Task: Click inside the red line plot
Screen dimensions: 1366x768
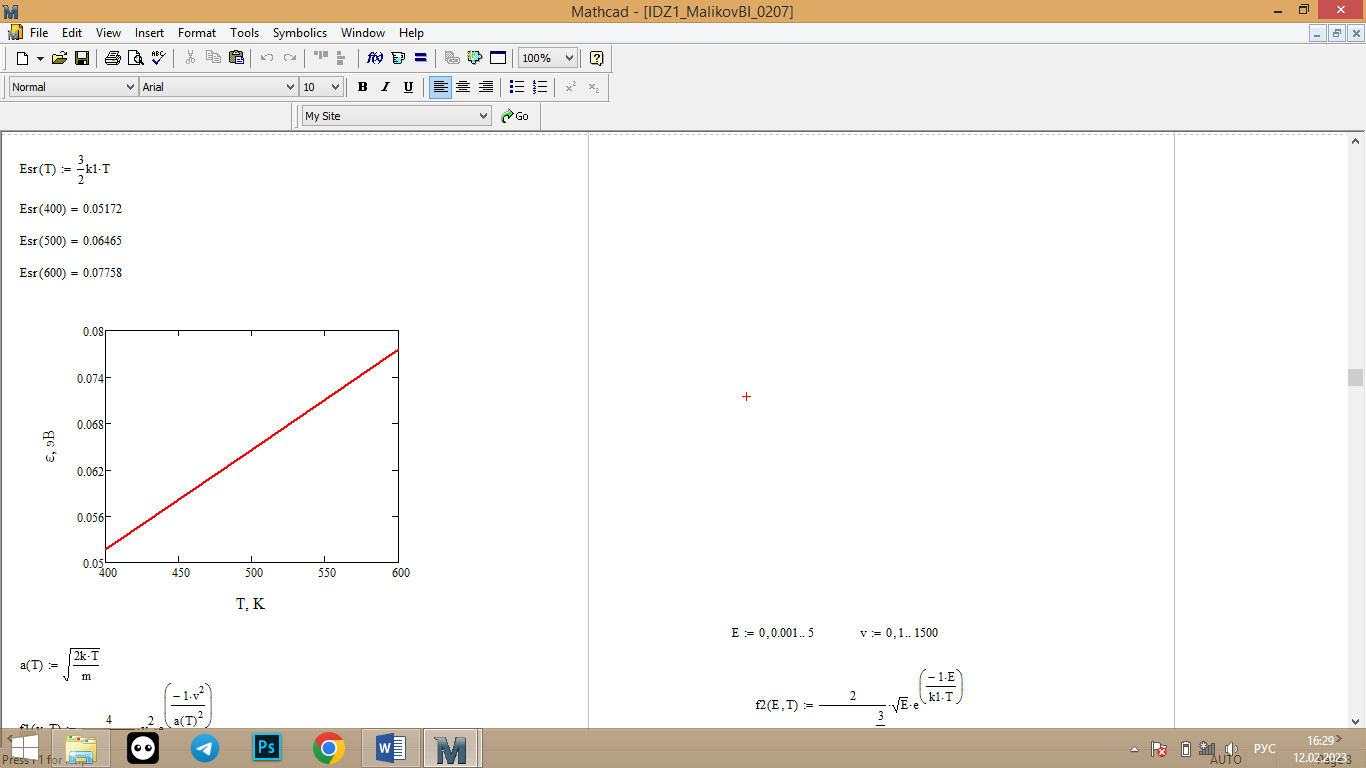Action: point(252,447)
